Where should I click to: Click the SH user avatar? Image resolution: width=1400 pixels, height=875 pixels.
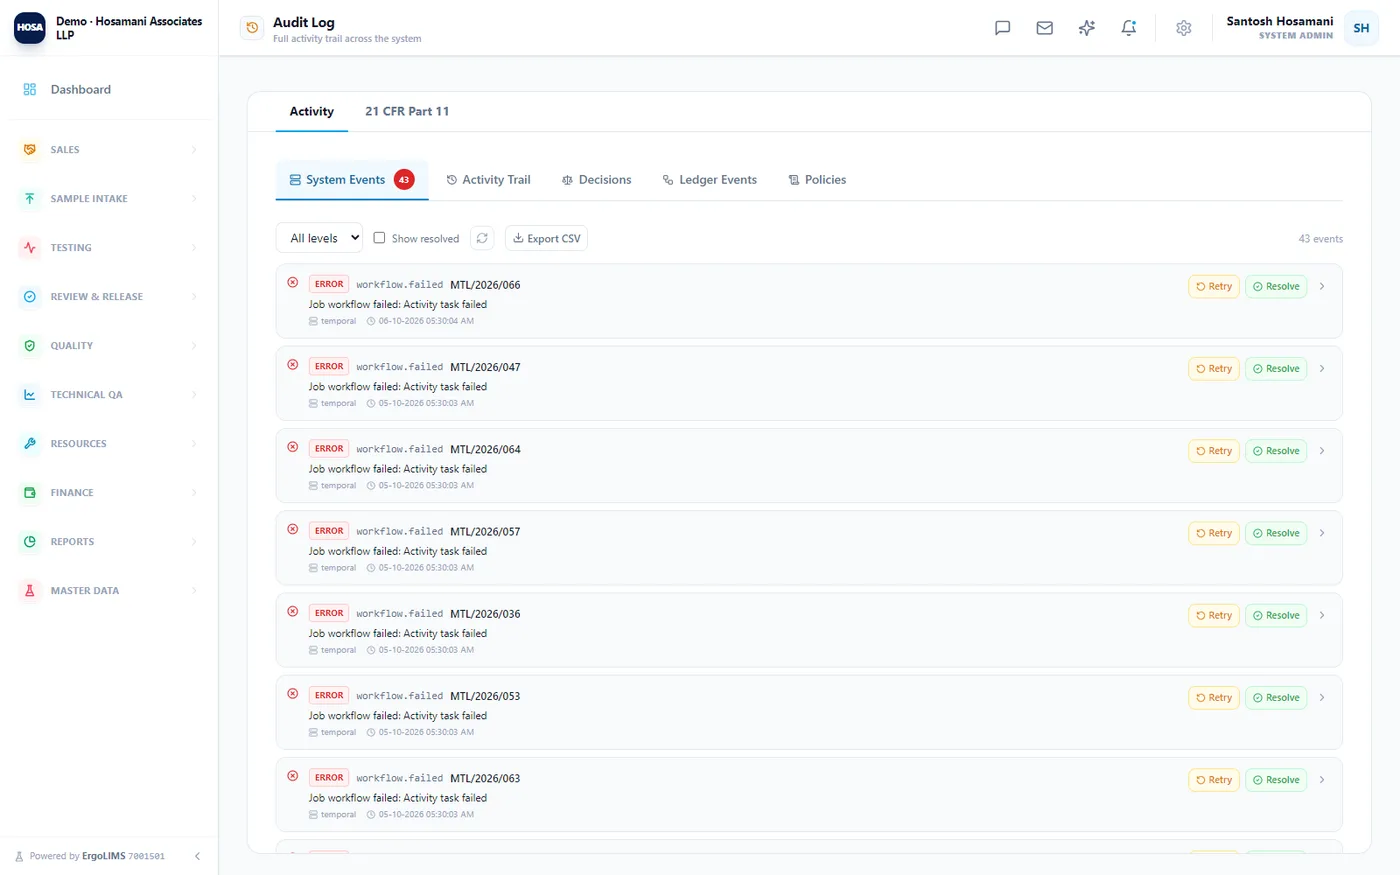[1361, 28]
